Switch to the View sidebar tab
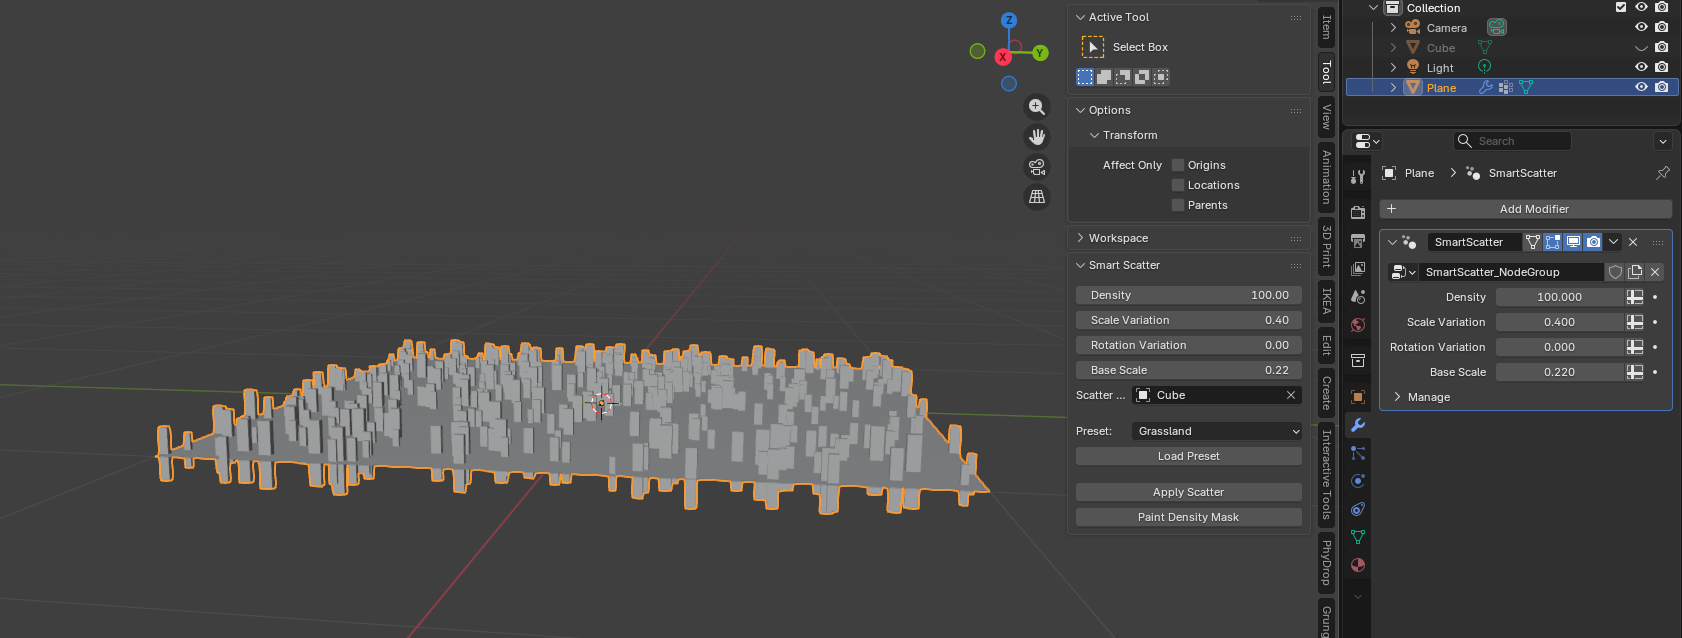The image size is (1682, 638). [1327, 117]
